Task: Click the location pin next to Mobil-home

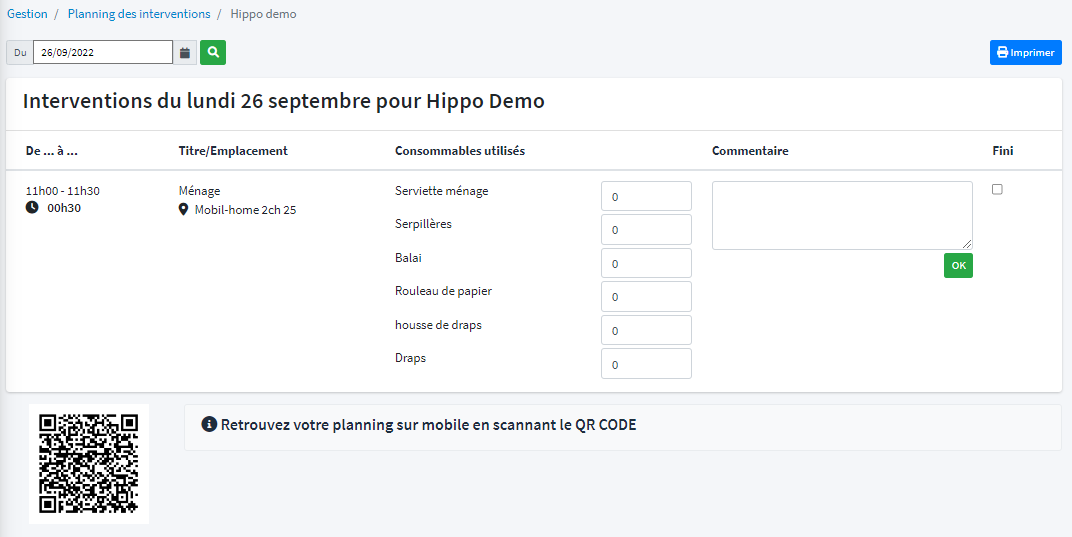Action: point(184,210)
